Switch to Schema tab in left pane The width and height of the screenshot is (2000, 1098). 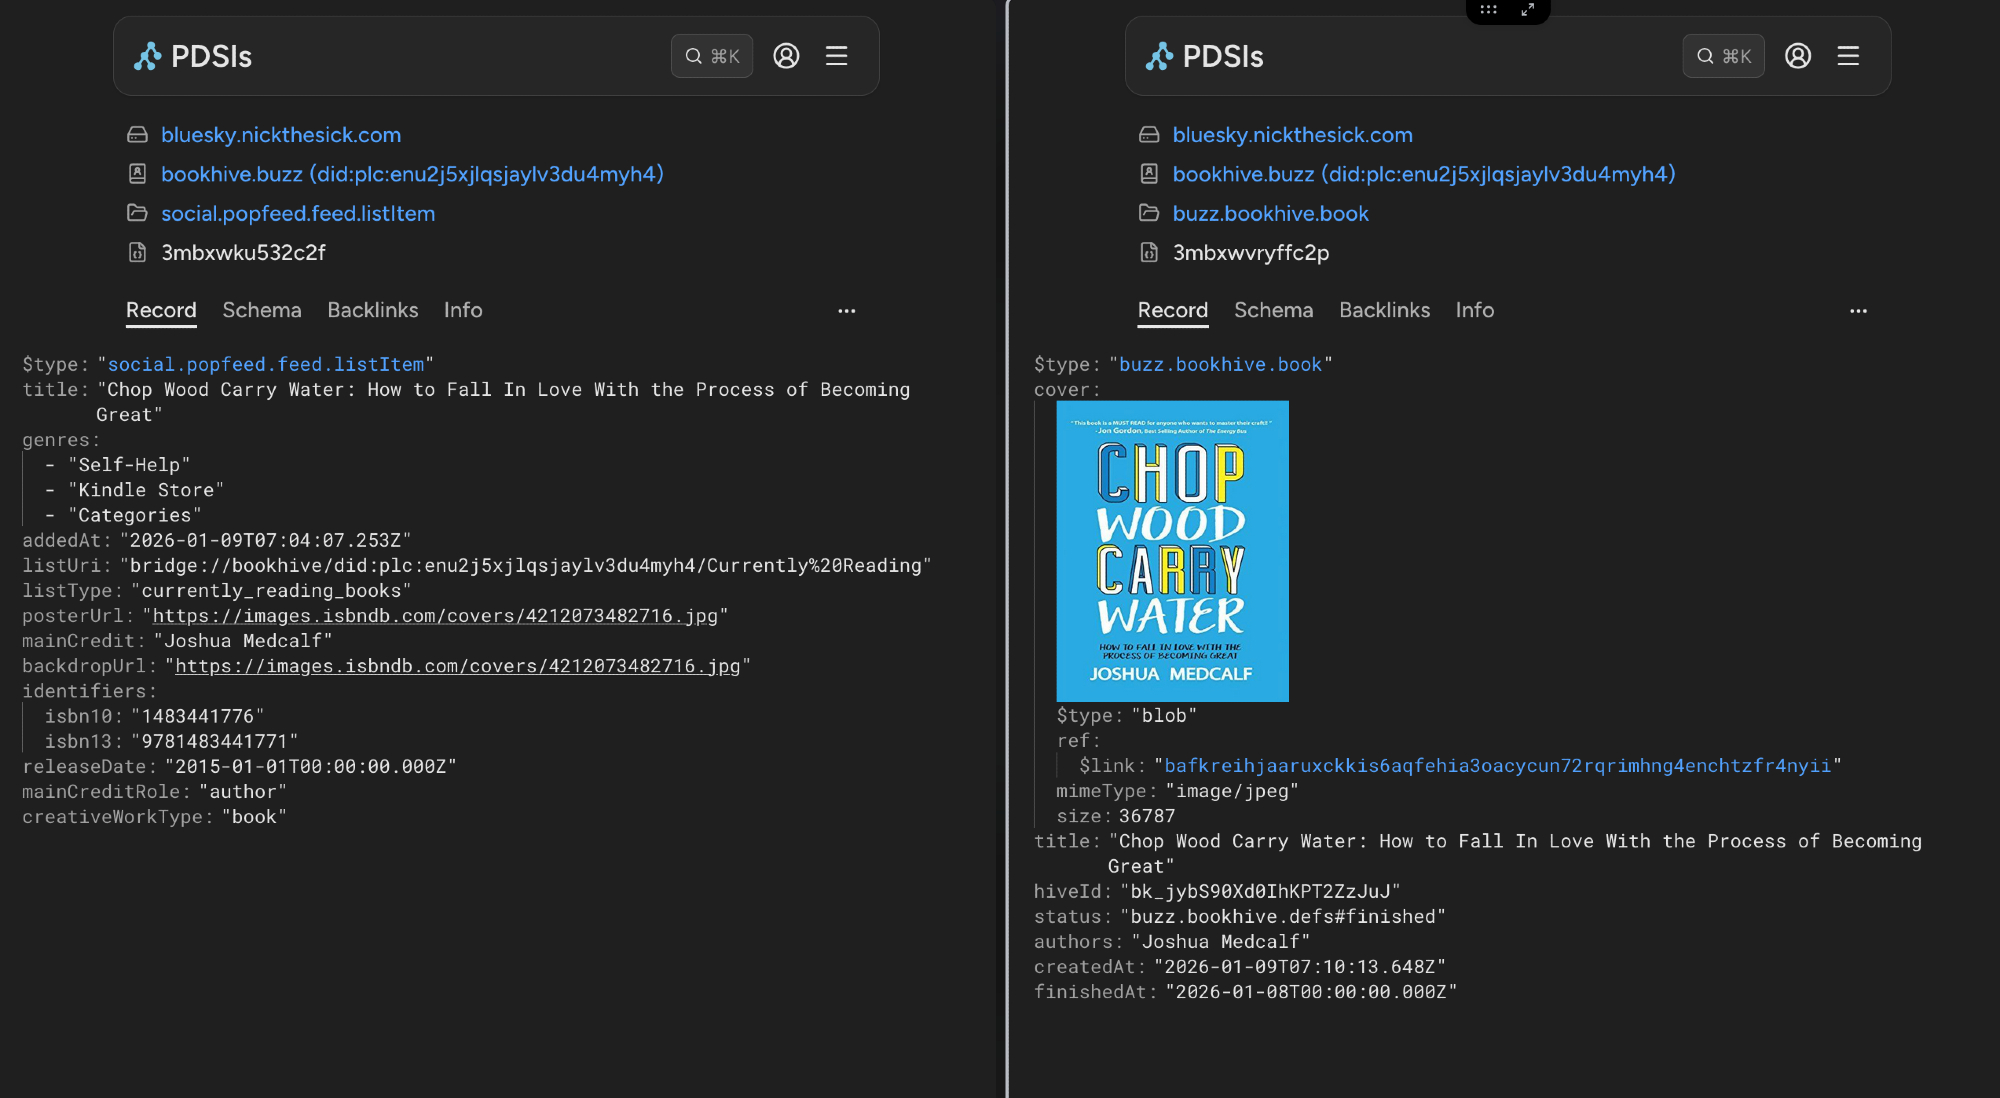[261, 310]
